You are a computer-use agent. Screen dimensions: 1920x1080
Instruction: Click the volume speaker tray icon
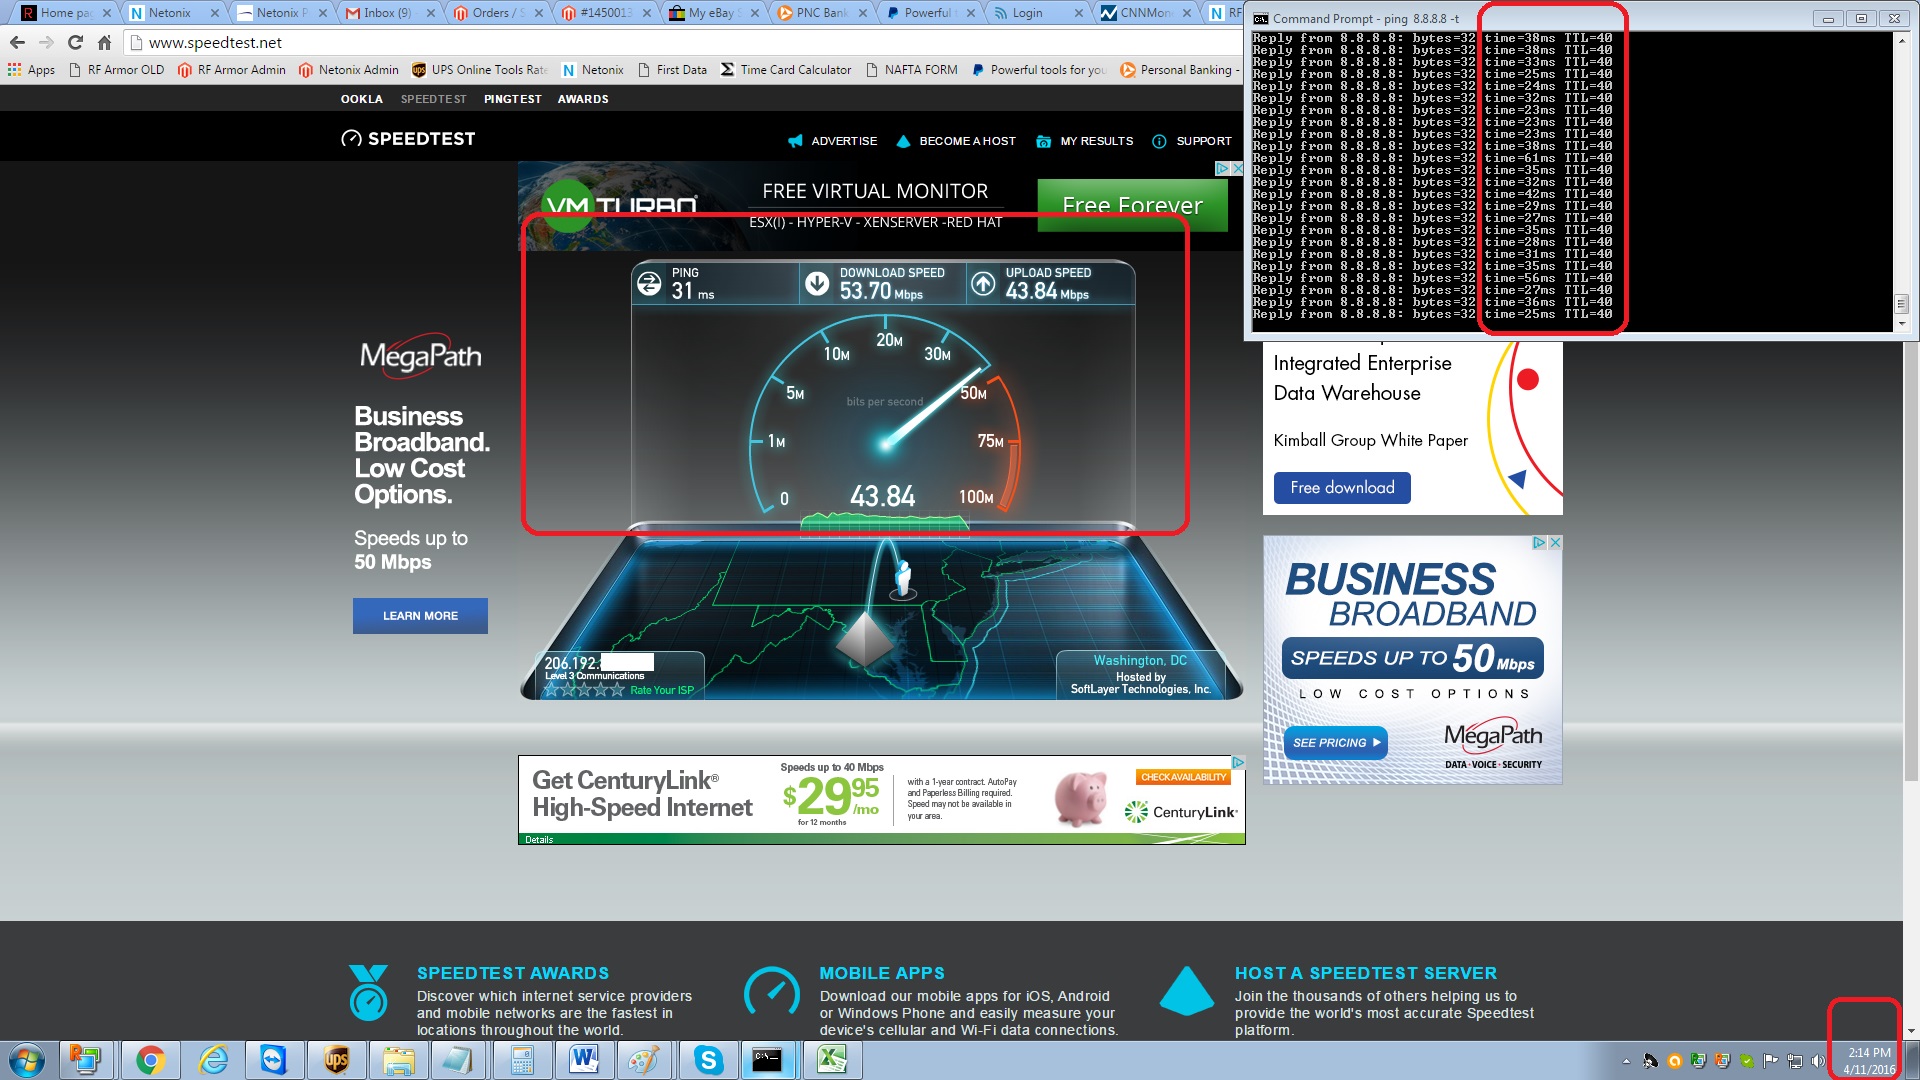[1817, 1061]
